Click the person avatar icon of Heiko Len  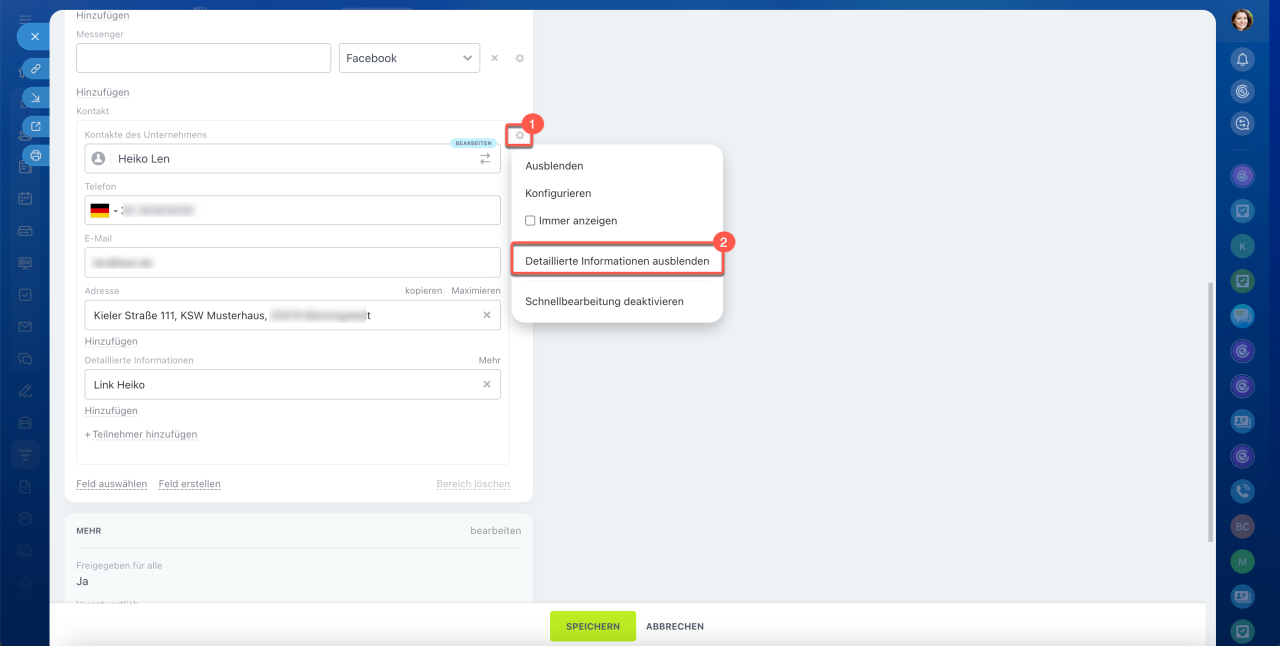(98, 158)
